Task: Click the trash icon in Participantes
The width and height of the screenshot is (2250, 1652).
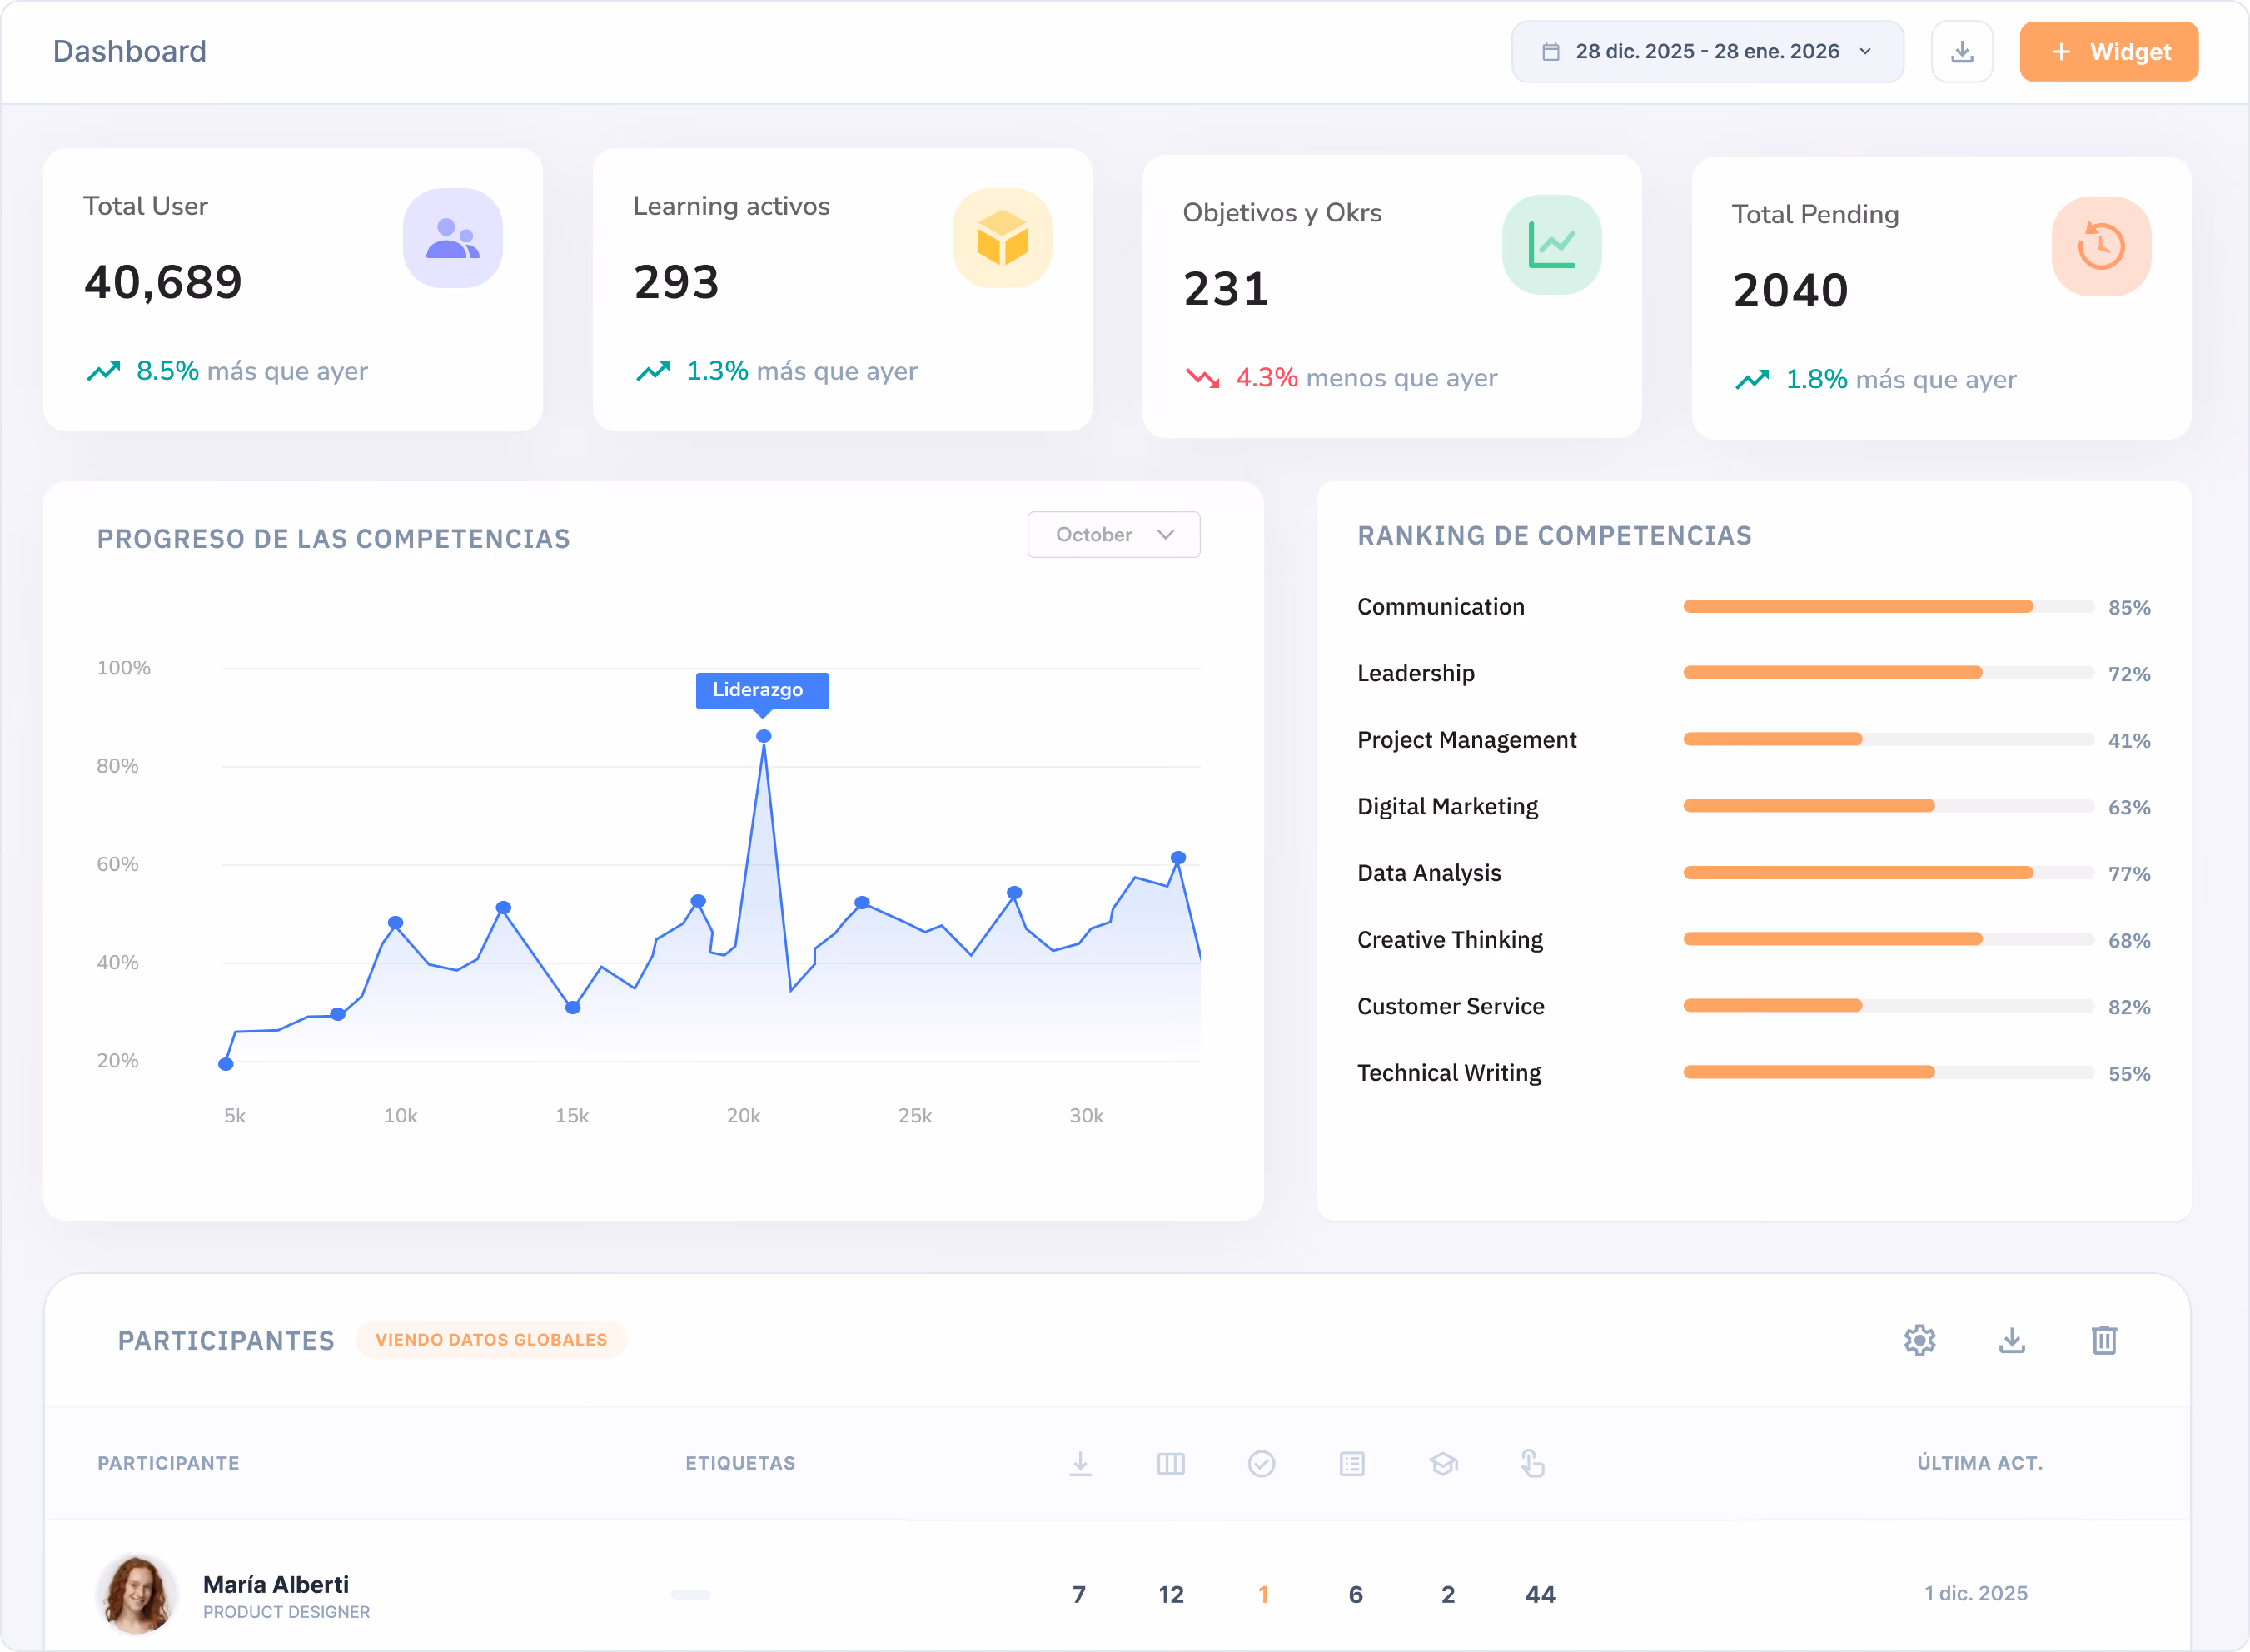Action: pyautogui.click(x=2104, y=1340)
